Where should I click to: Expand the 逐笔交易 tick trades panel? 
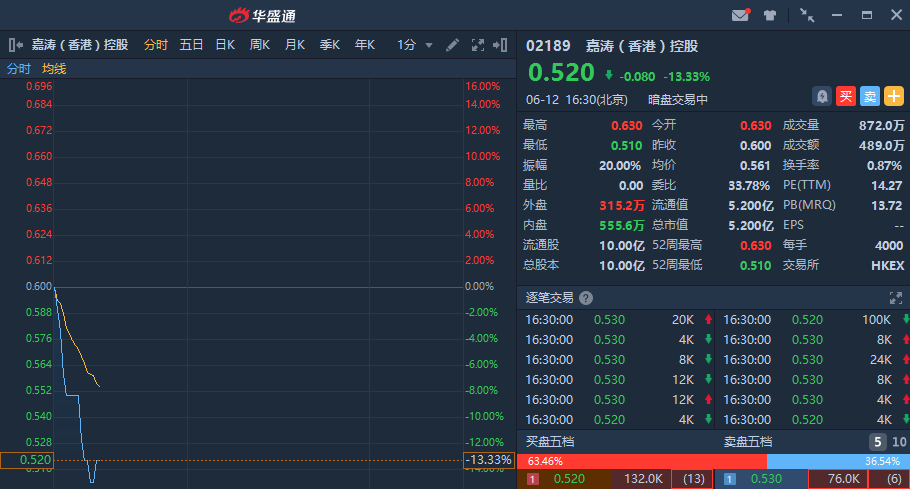(x=895, y=298)
